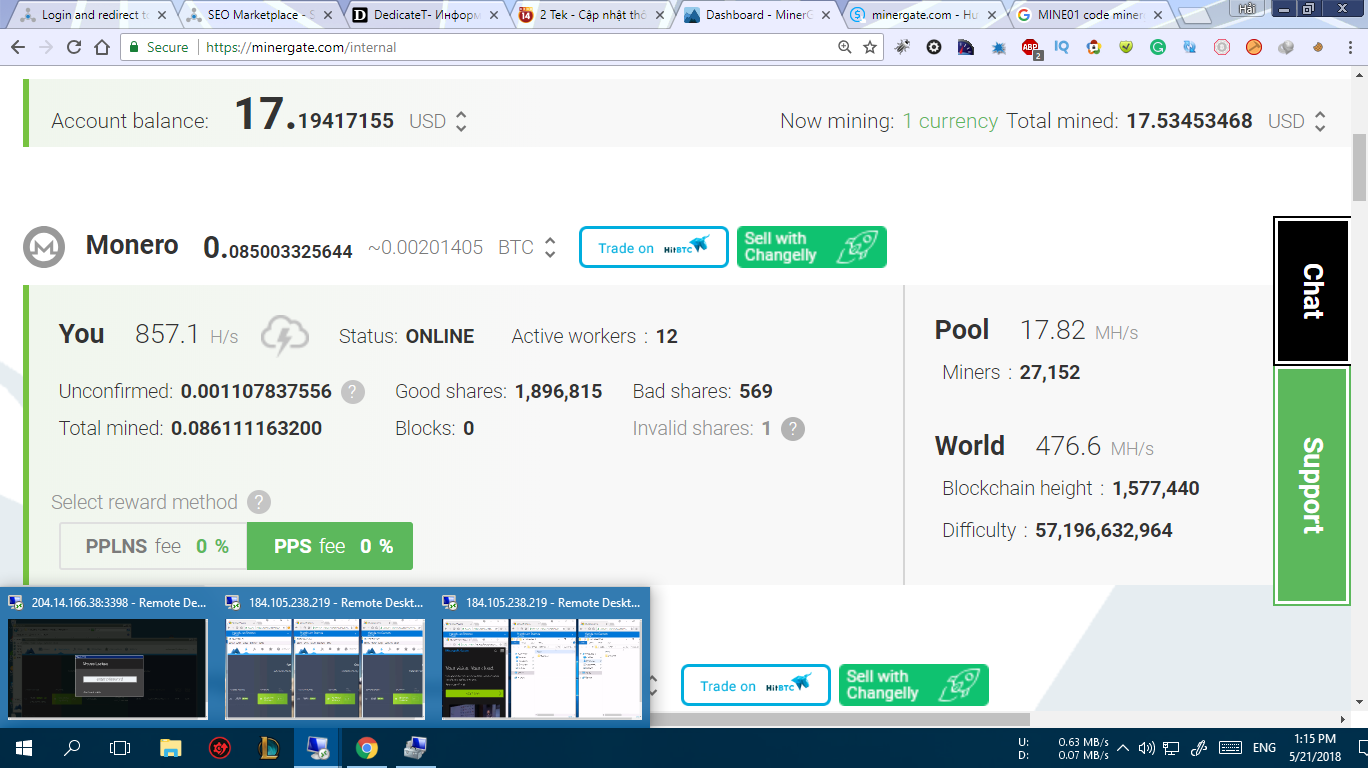Select the PPS fee reward method
The height and width of the screenshot is (768, 1368).
coord(330,546)
